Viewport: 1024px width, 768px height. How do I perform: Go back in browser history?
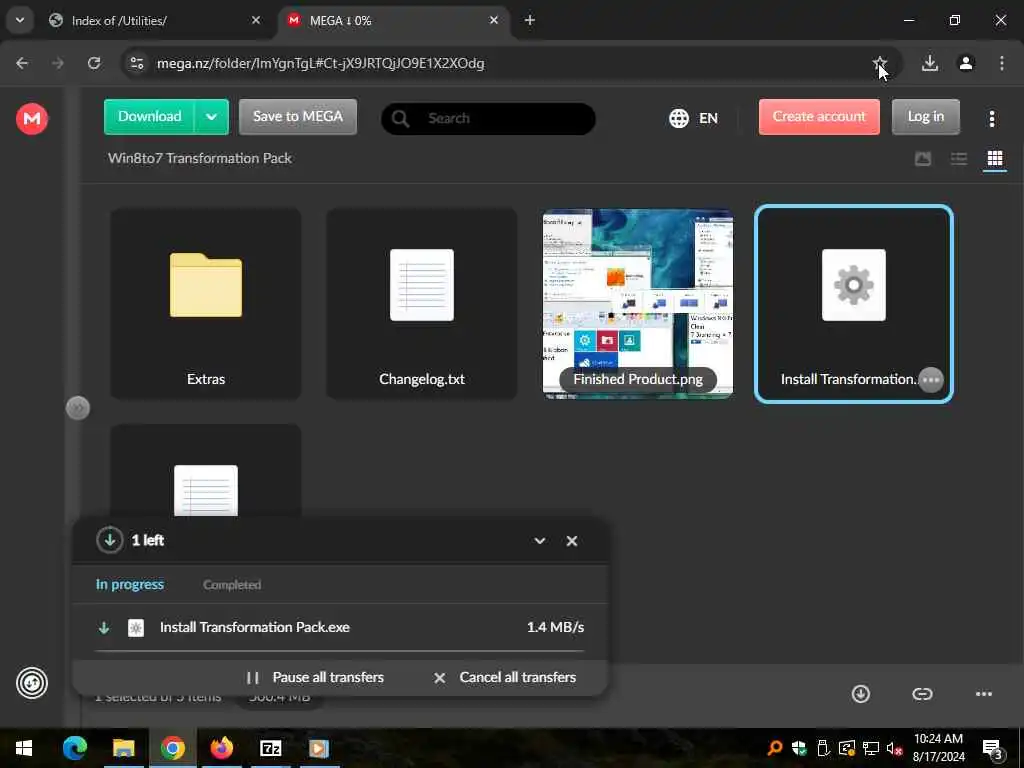pos(22,63)
